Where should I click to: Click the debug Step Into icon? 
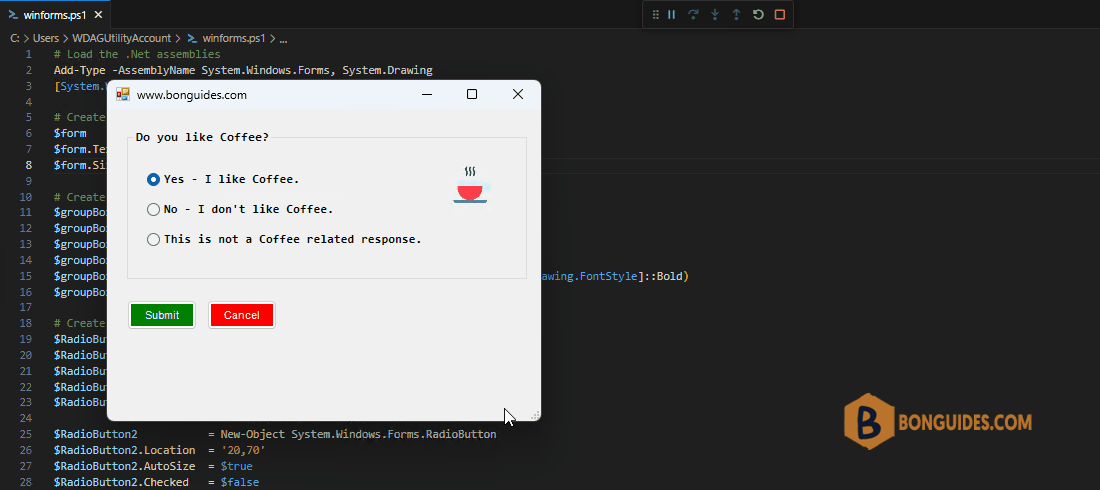(x=715, y=15)
